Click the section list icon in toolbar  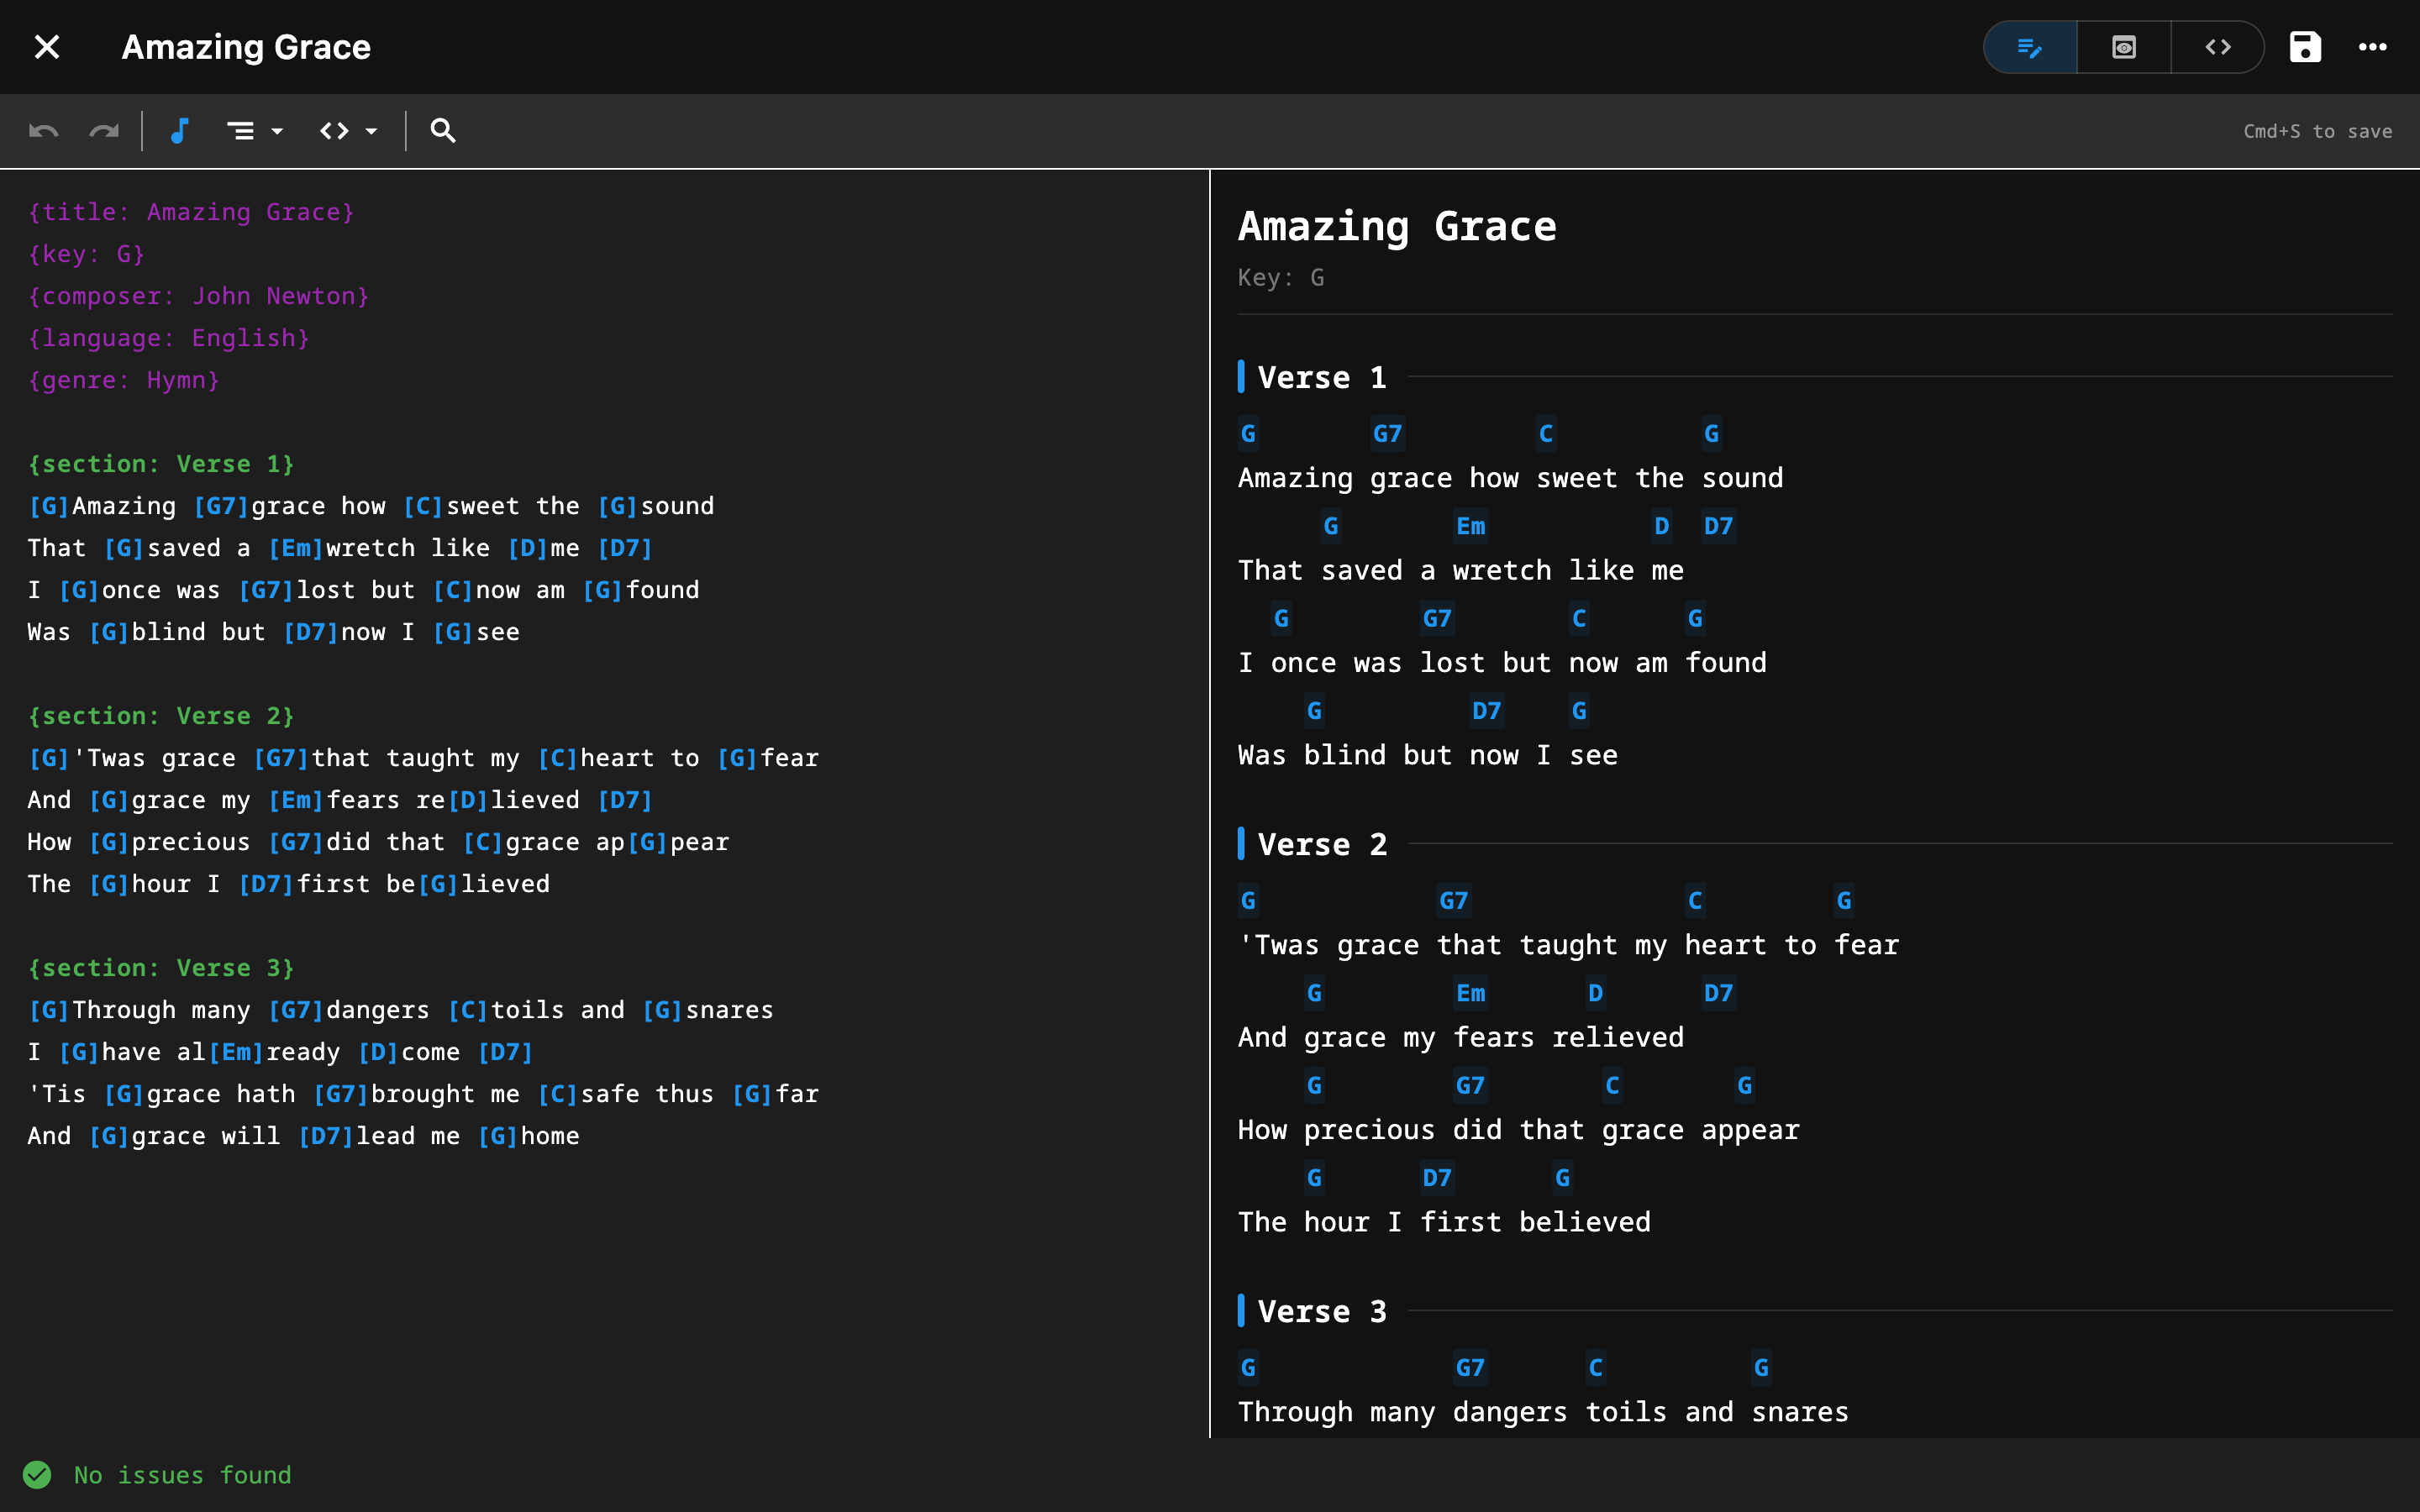pos(240,131)
